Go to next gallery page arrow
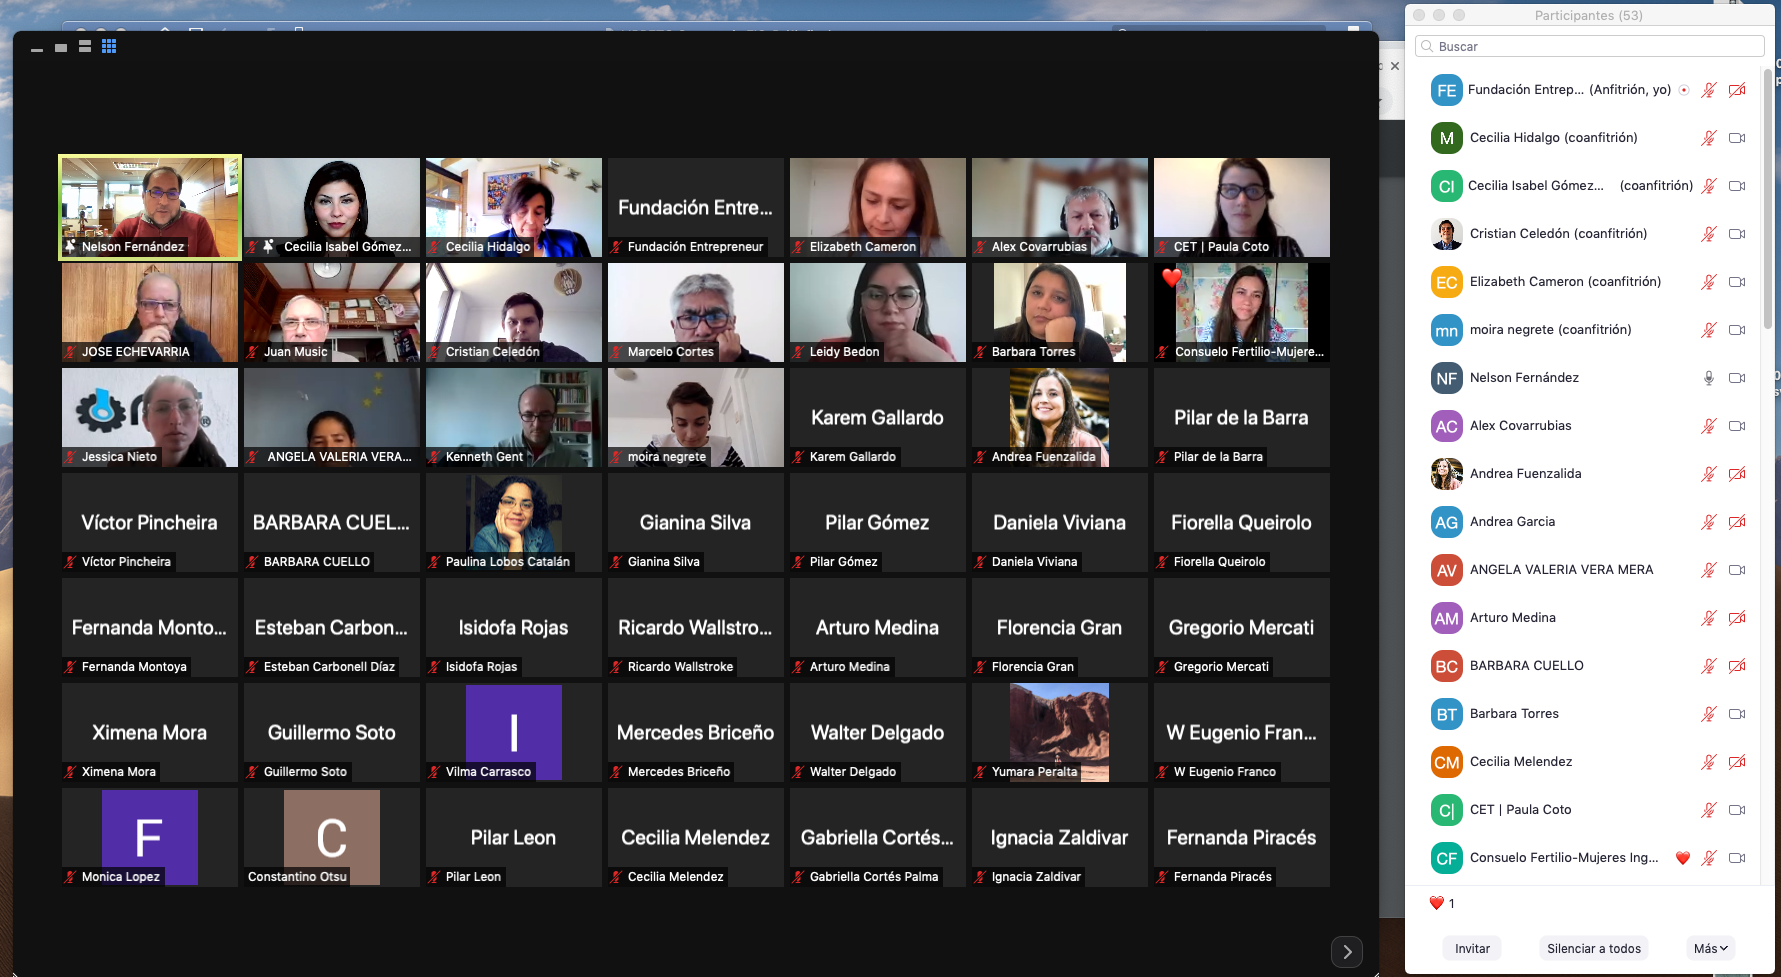Image resolution: width=1781 pixels, height=977 pixels. pos(1347,952)
